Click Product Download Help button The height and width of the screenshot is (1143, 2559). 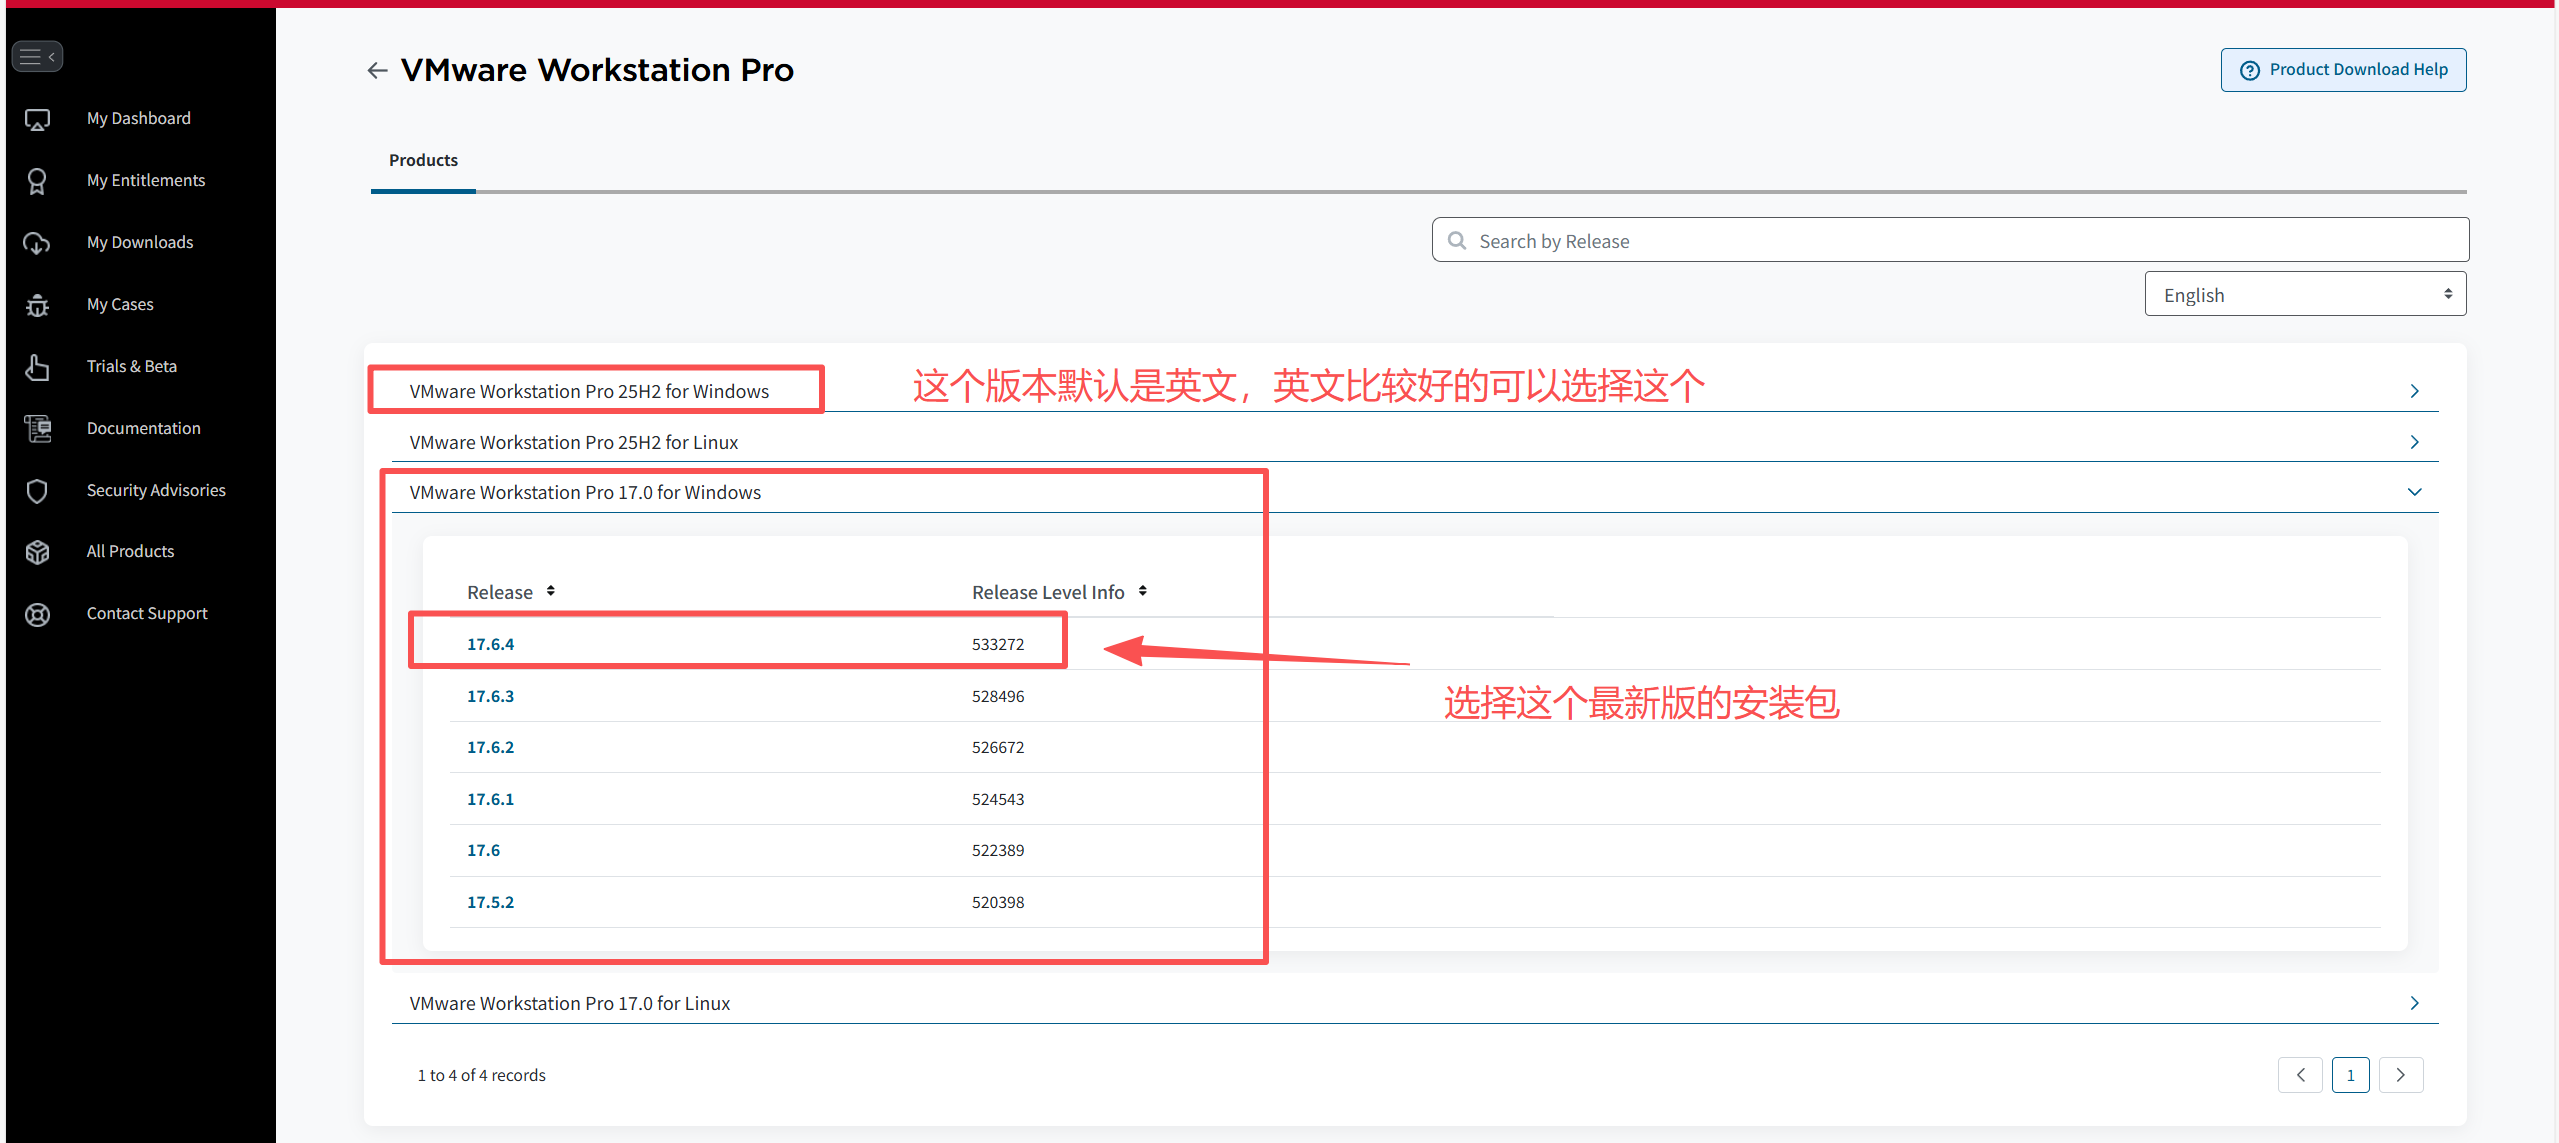(2343, 70)
